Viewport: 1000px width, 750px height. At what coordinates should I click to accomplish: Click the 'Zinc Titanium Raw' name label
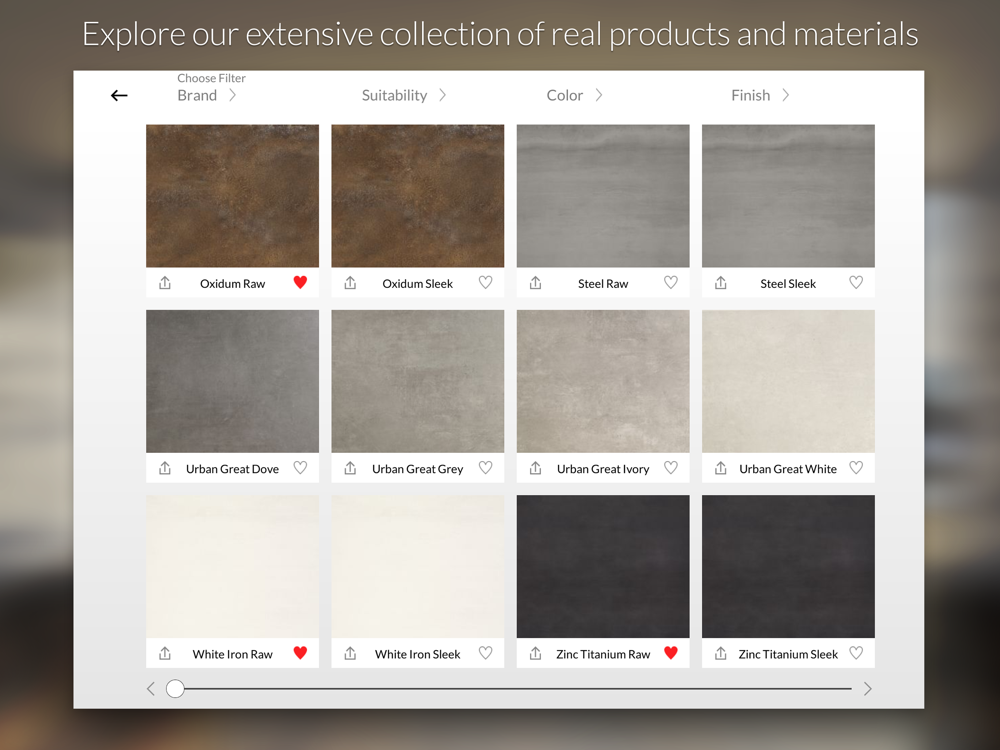click(x=603, y=654)
